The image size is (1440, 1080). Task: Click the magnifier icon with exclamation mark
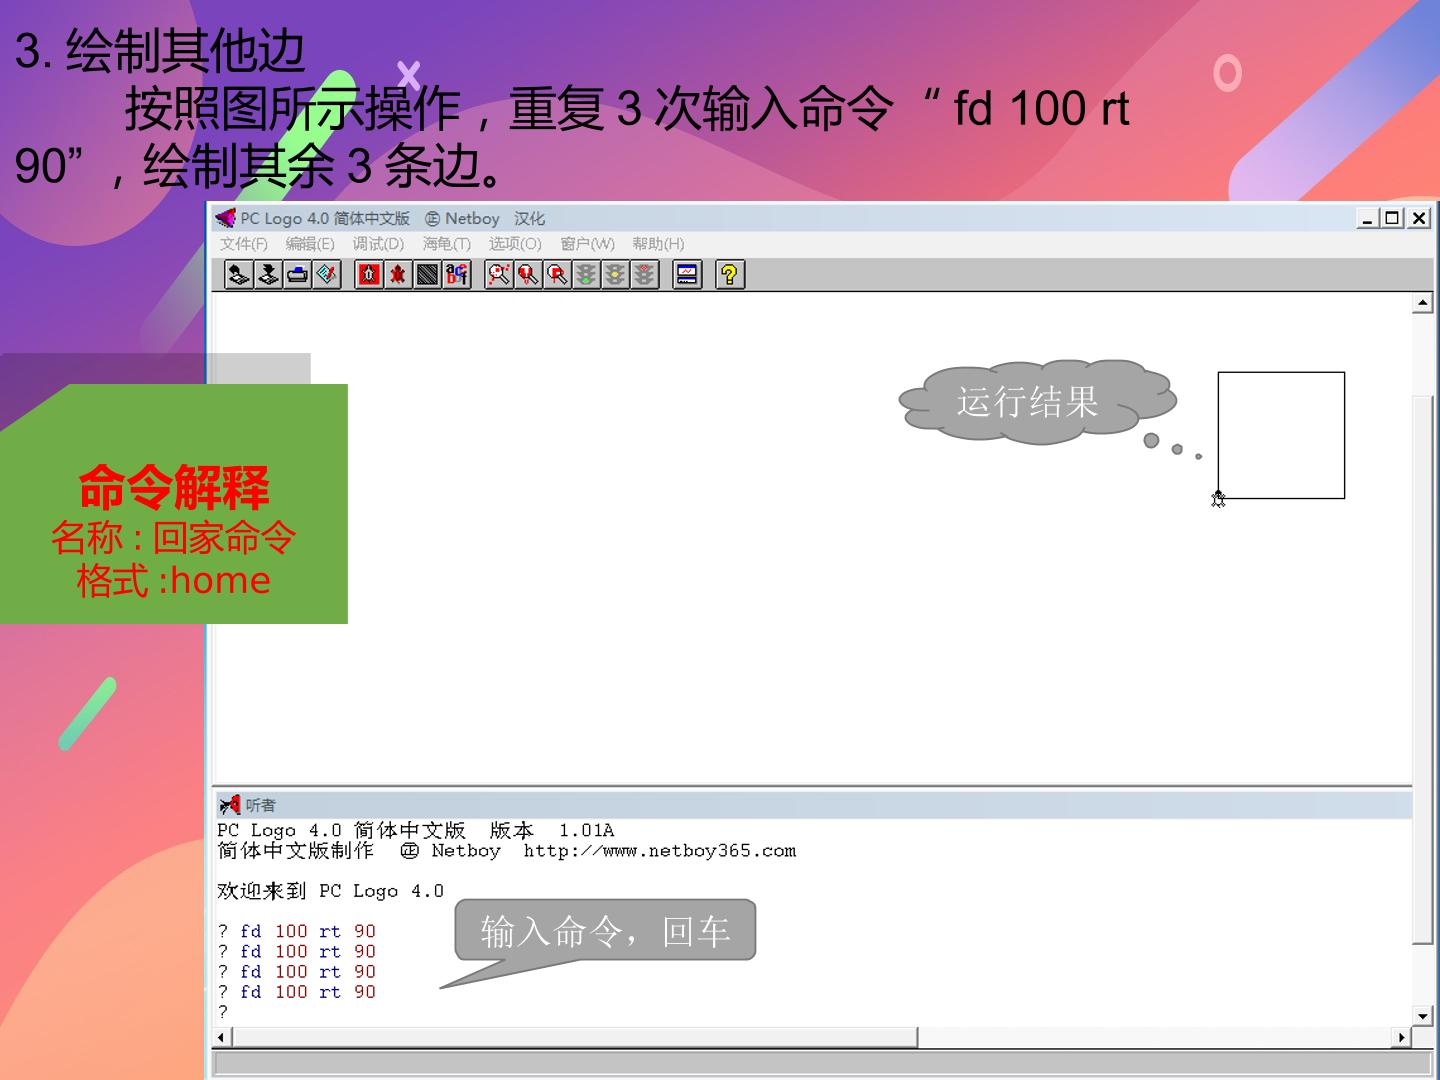coord(528,274)
